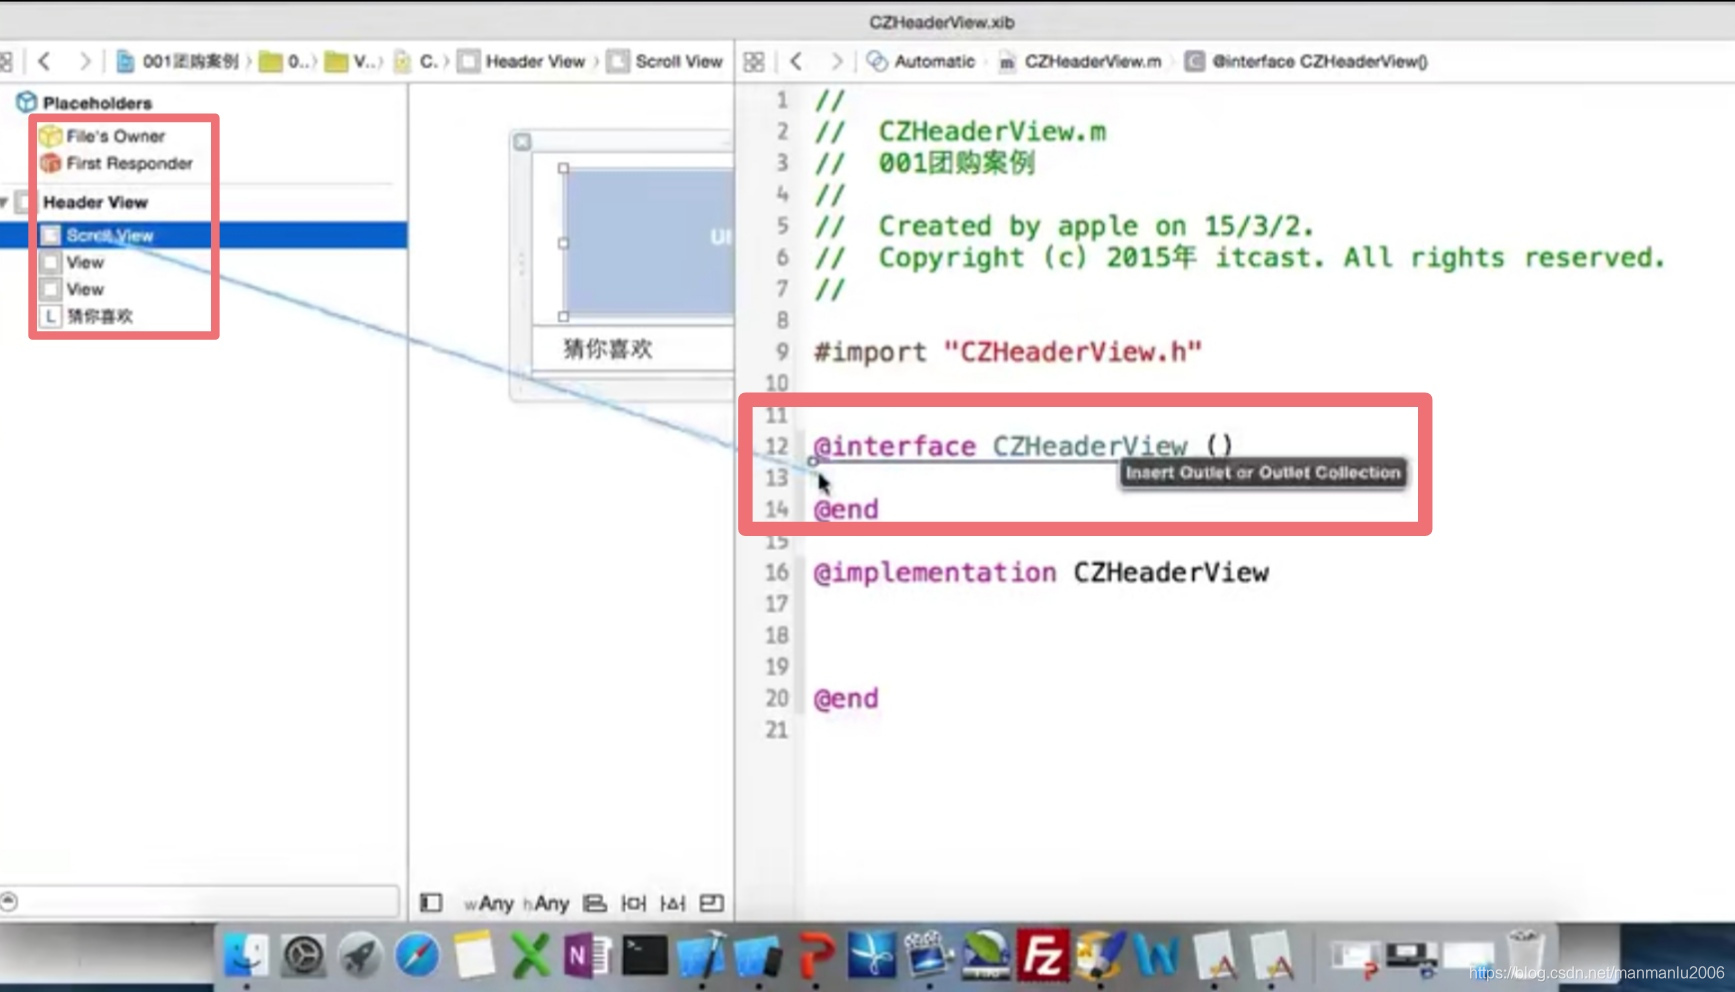Open the Header View breadcrumb item
The height and width of the screenshot is (992, 1735).
pos(522,61)
